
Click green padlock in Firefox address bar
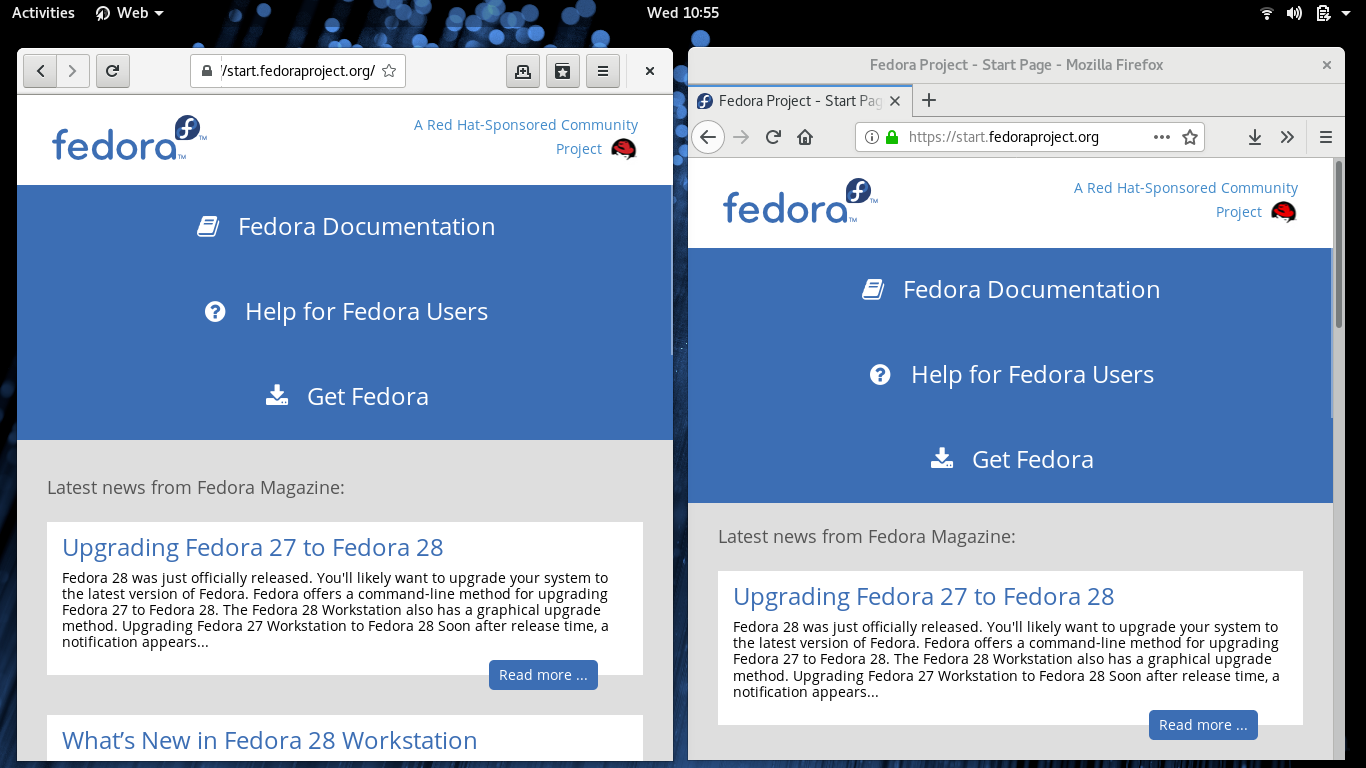[x=892, y=137]
